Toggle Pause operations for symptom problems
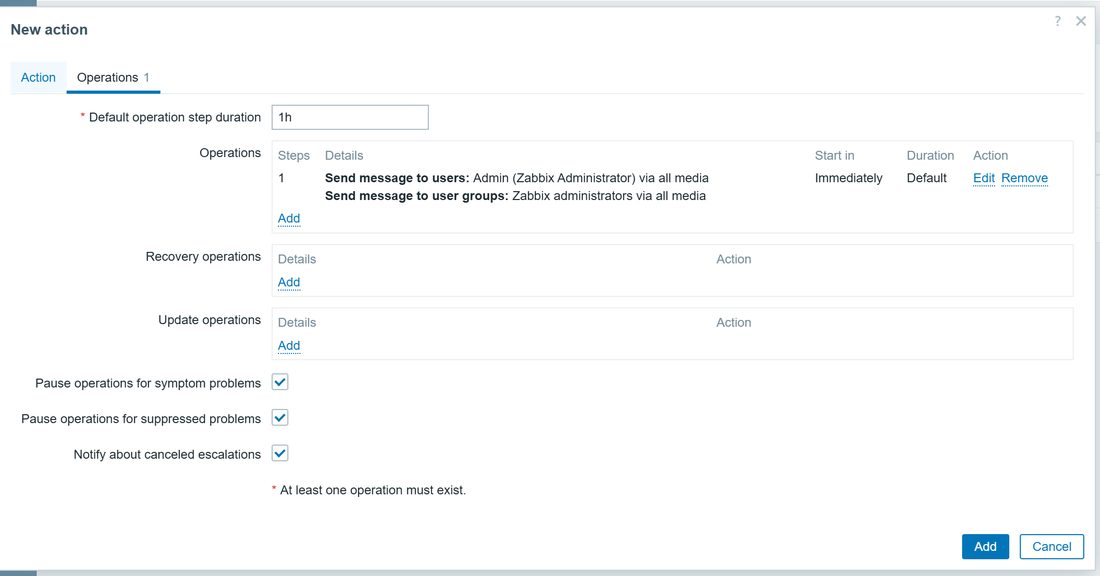The height and width of the screenshot is (576, 1100). (x=280, y=382)
